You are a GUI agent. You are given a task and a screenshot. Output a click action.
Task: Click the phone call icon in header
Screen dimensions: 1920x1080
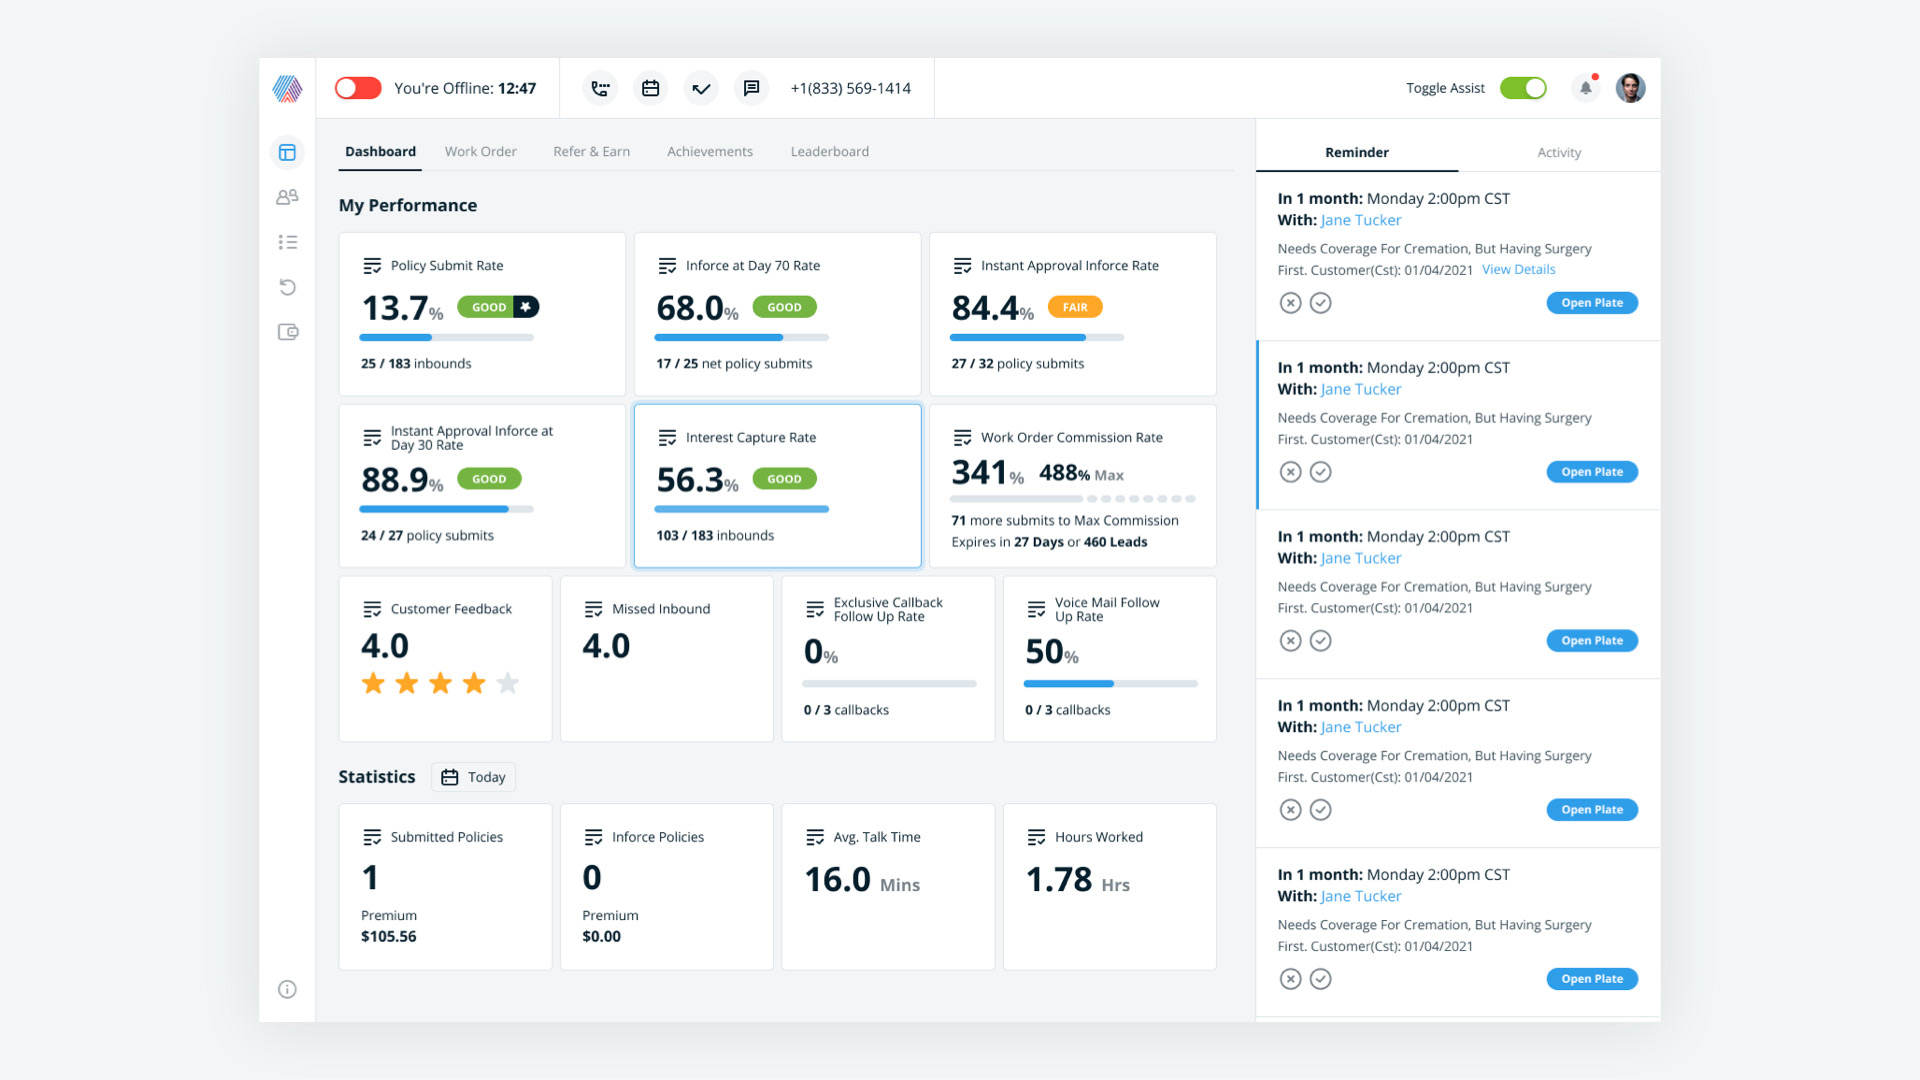click(x=600, y=88)
